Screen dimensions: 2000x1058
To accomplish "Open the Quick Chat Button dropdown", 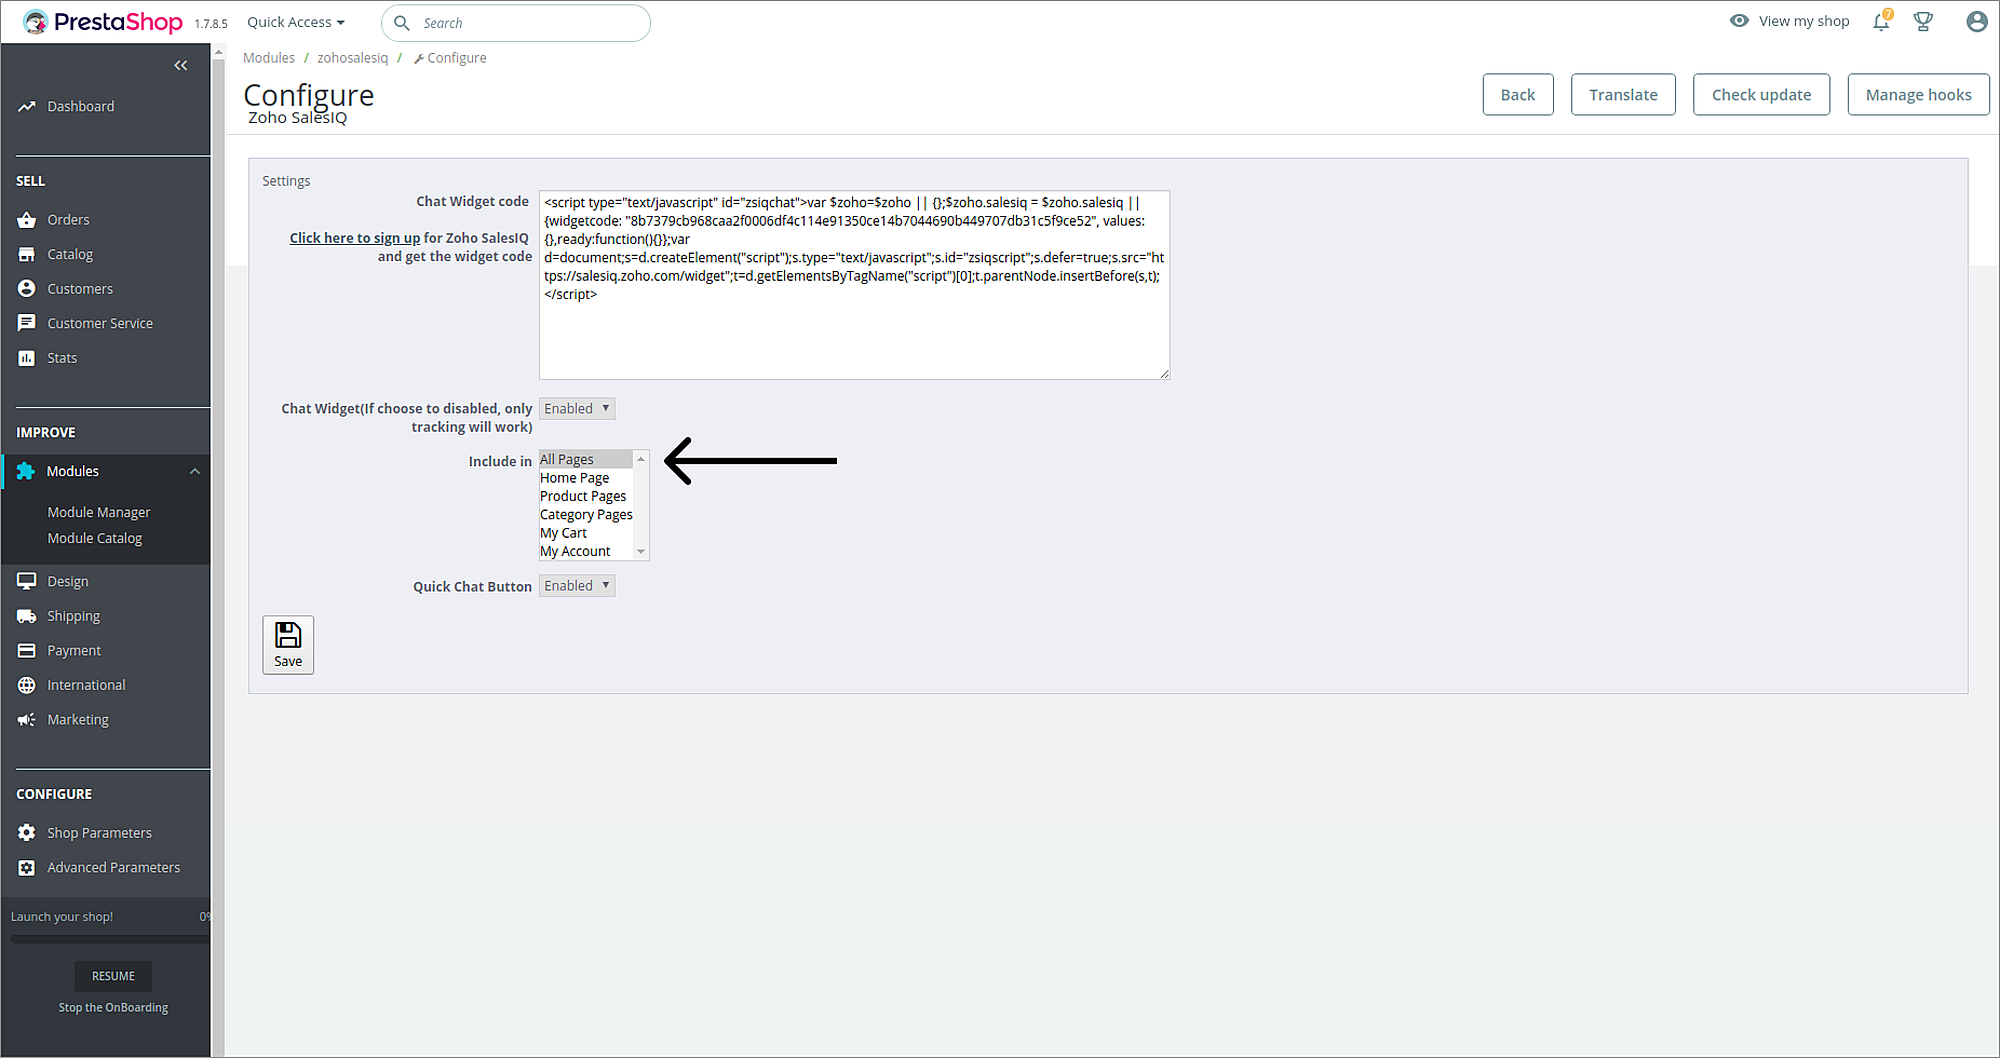I will (x=577, y=585).
